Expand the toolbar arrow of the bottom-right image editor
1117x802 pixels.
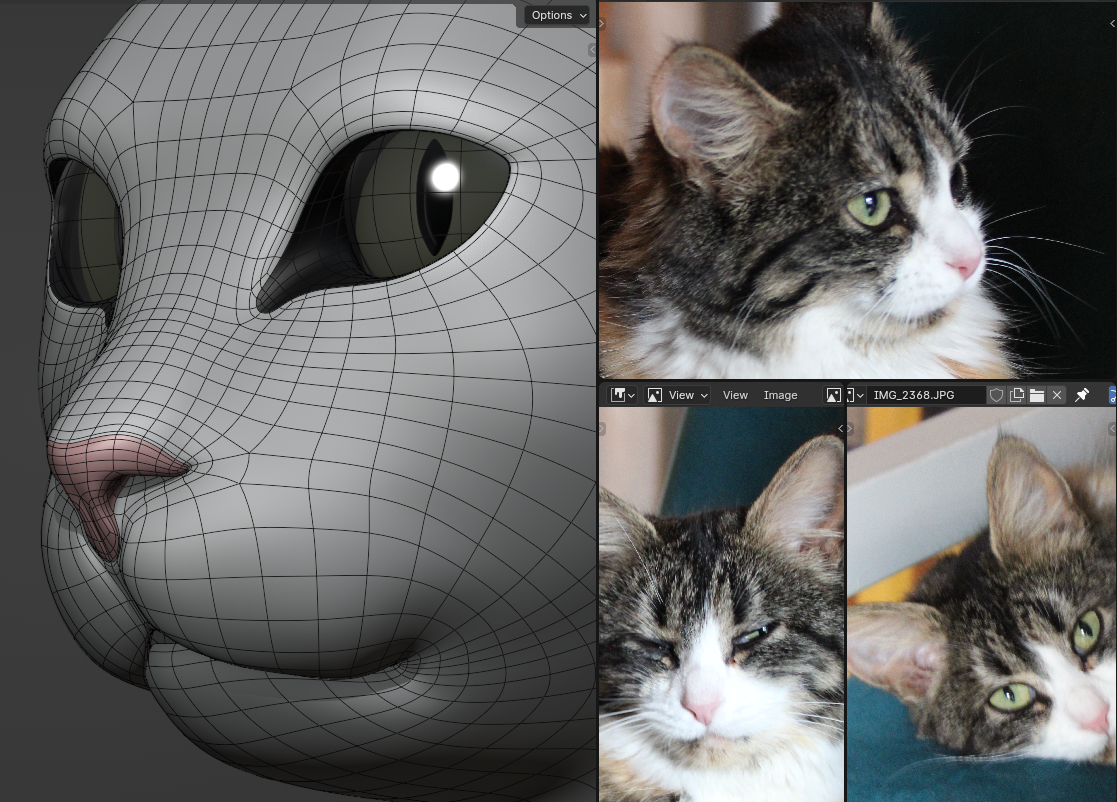point(850,429)
